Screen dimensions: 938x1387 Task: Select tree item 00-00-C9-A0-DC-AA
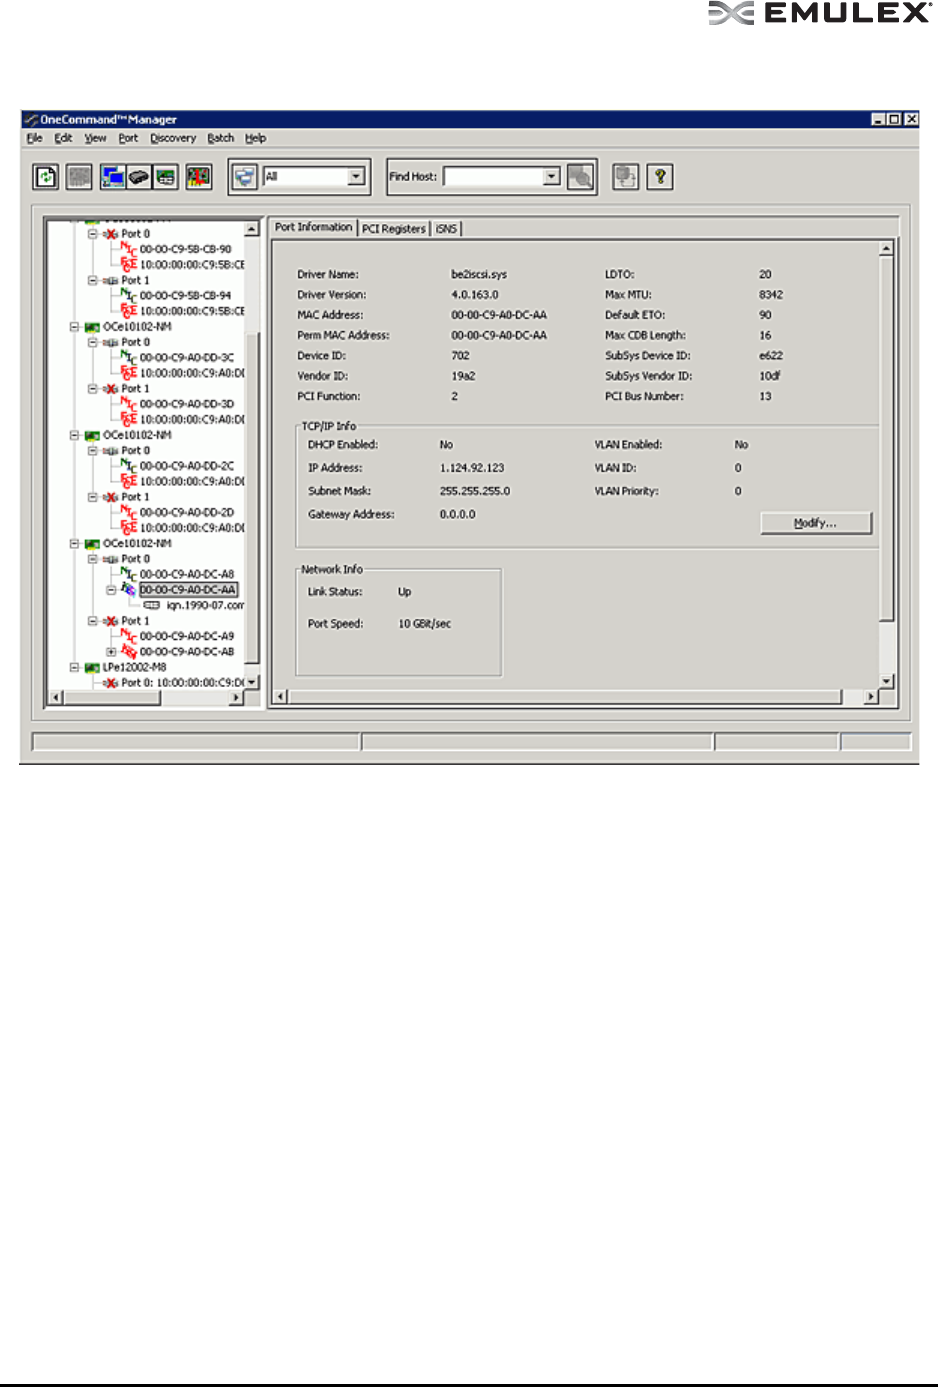188,590
